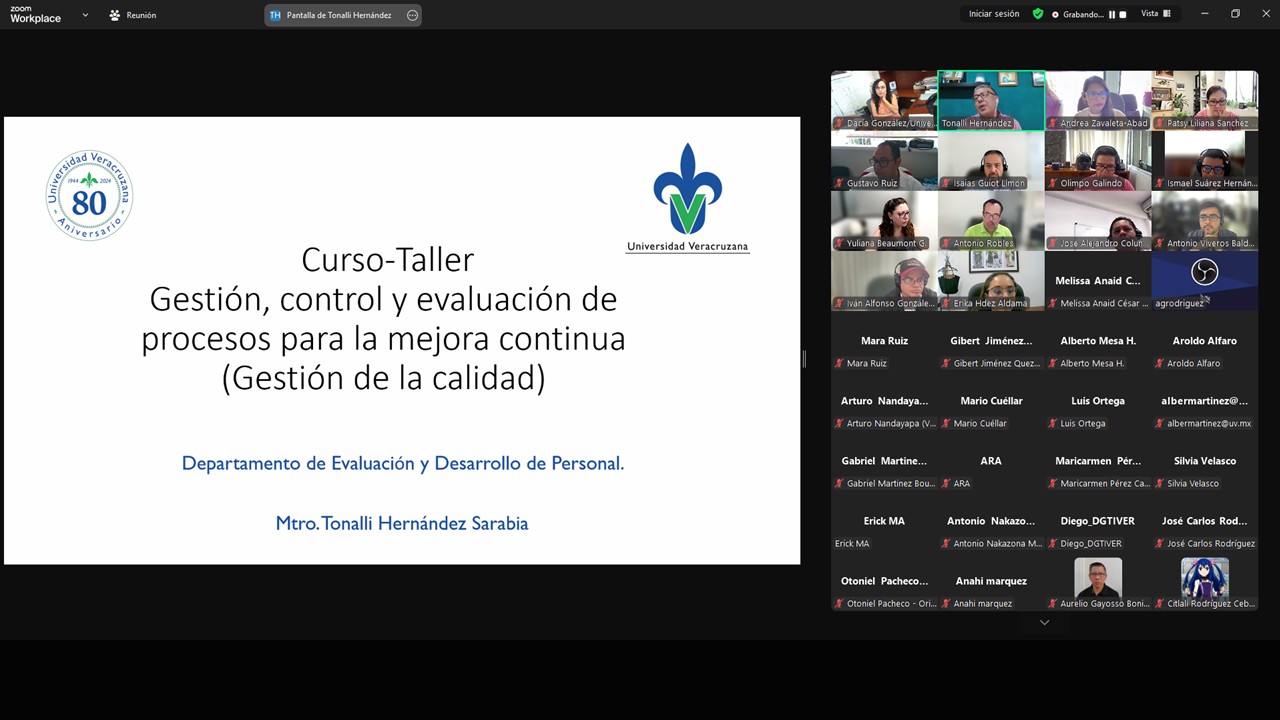Click the Reunión meeting icon
Screen dimensions: 1280x720
(x=114, y=14)
